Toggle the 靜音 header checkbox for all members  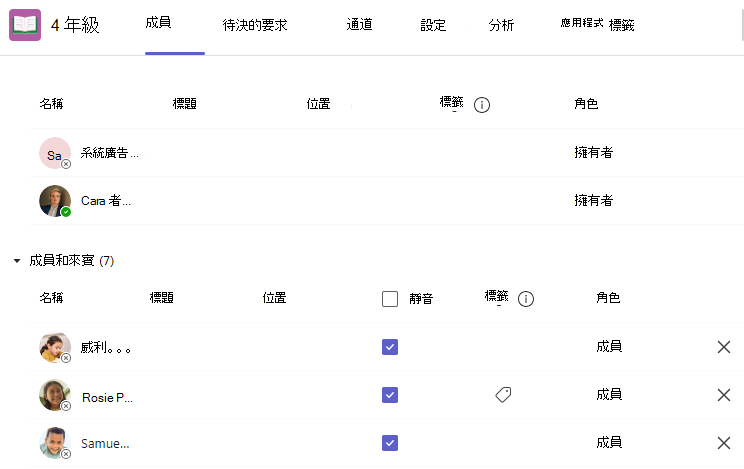tap(390, 299)
